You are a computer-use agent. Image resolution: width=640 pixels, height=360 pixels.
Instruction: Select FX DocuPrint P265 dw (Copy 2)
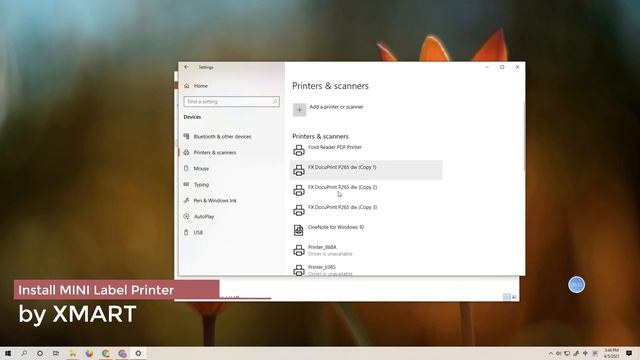366,190
